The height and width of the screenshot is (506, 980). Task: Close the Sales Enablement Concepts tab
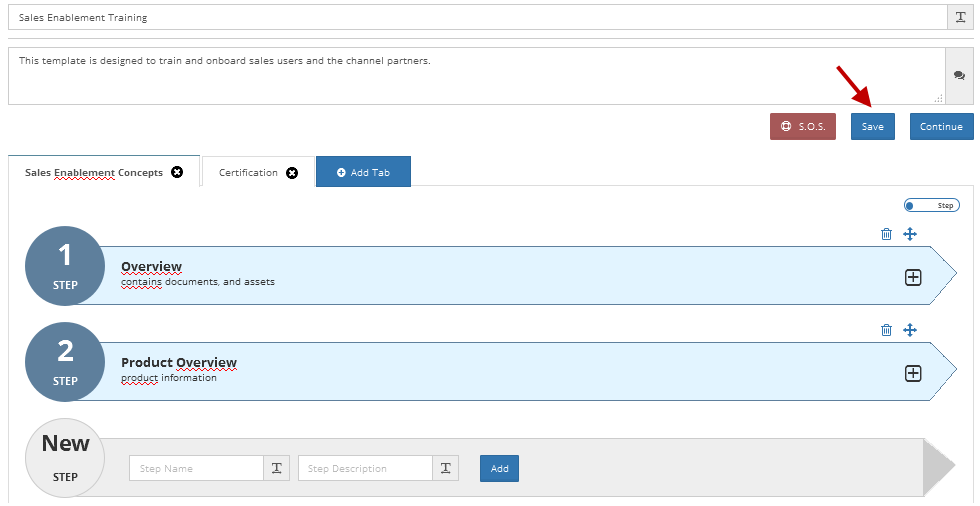coord(177,172)
